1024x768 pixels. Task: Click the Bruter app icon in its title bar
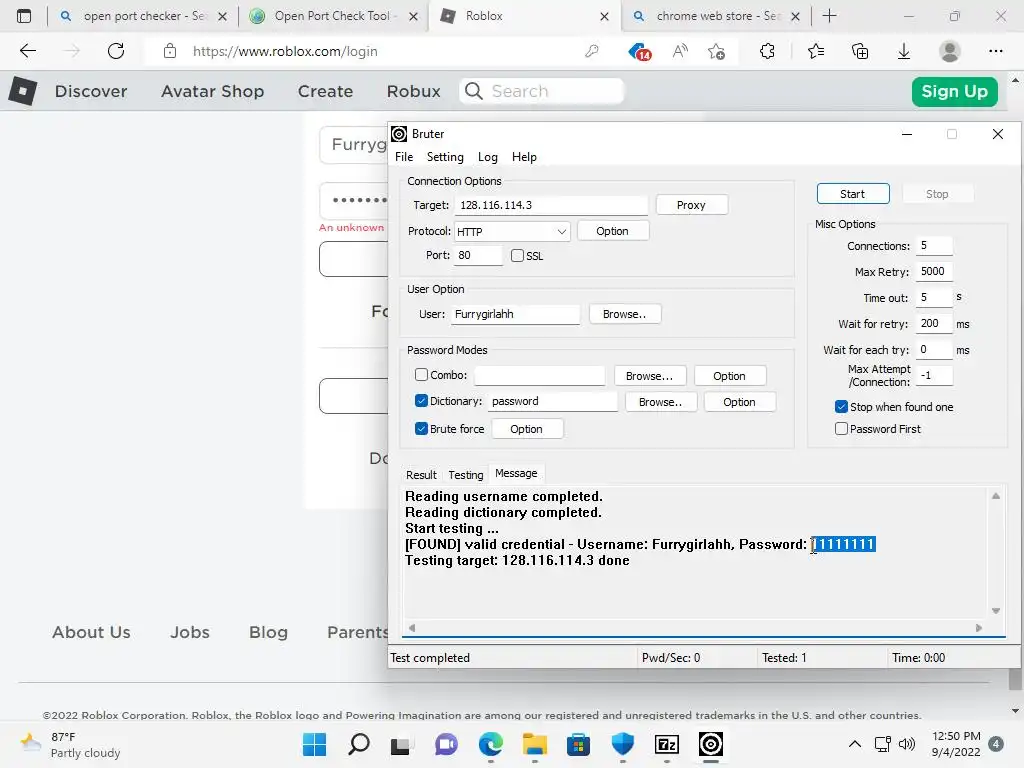point(399,134)
